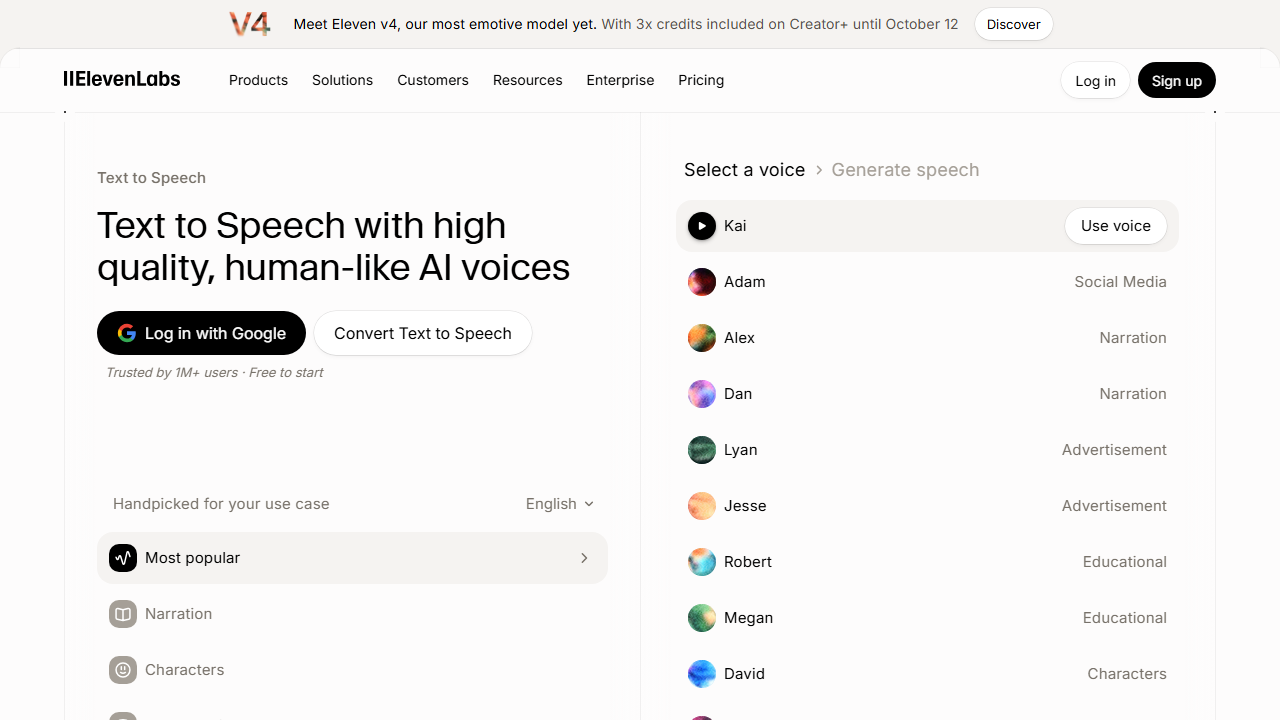Viewport: 1280px width, 720px height.
Task: Click Advertisement tag beside Jesse
Action: pos(1114,506)
